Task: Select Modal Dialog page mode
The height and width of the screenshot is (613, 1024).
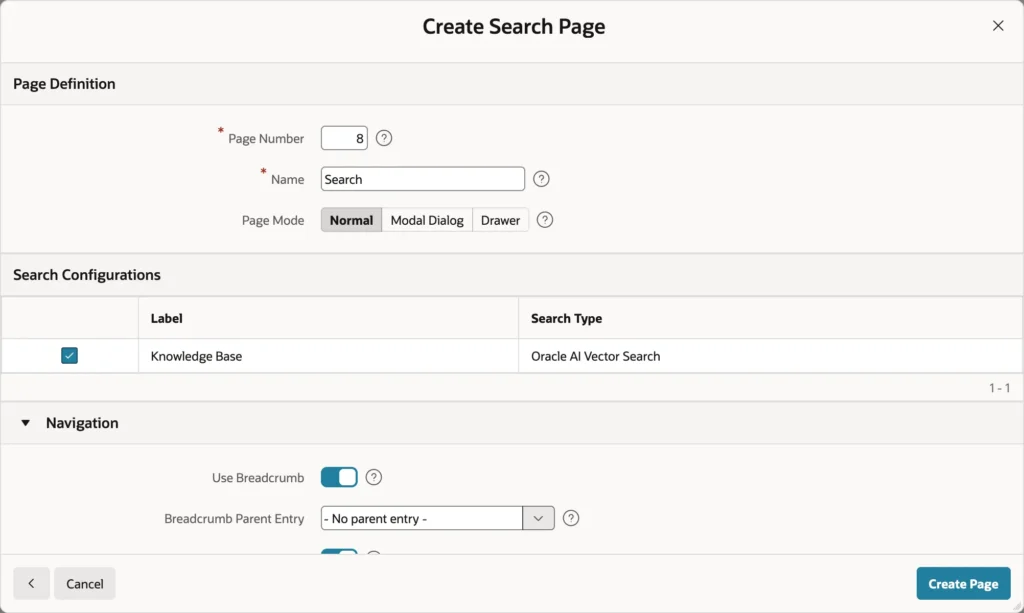Action: (427, 220)
